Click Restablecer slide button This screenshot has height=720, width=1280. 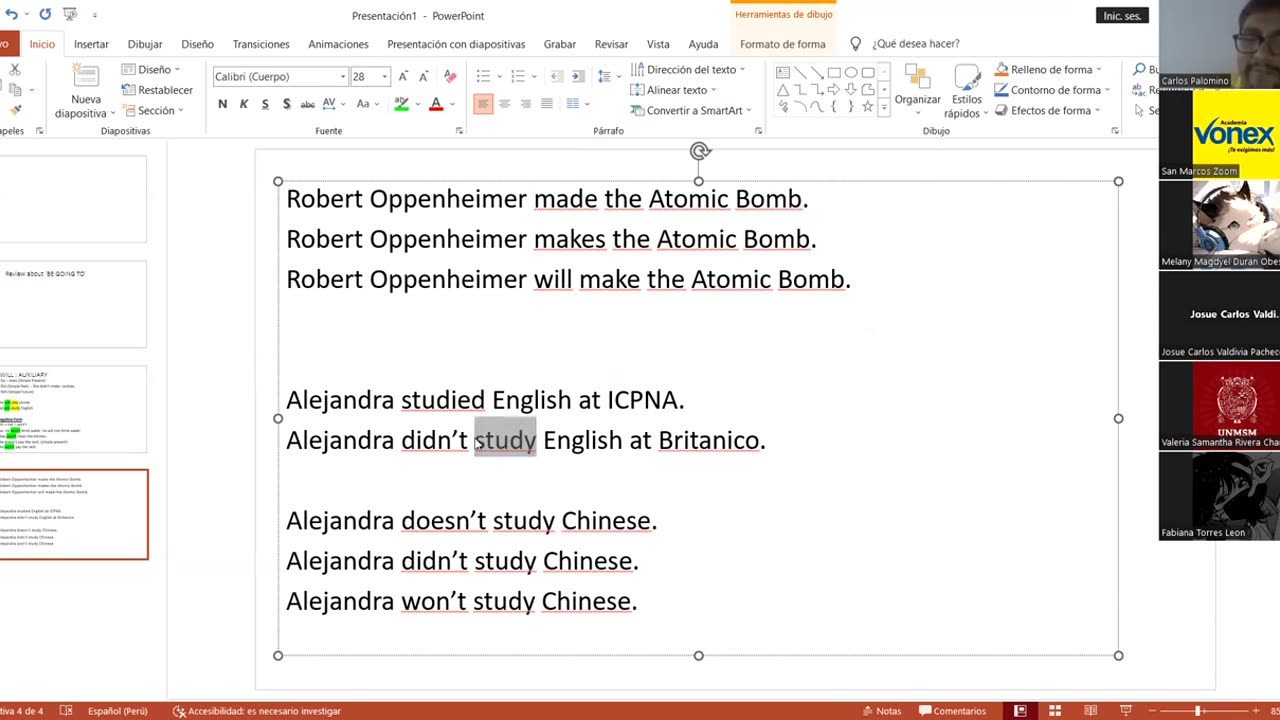click(x=157, y=90)
